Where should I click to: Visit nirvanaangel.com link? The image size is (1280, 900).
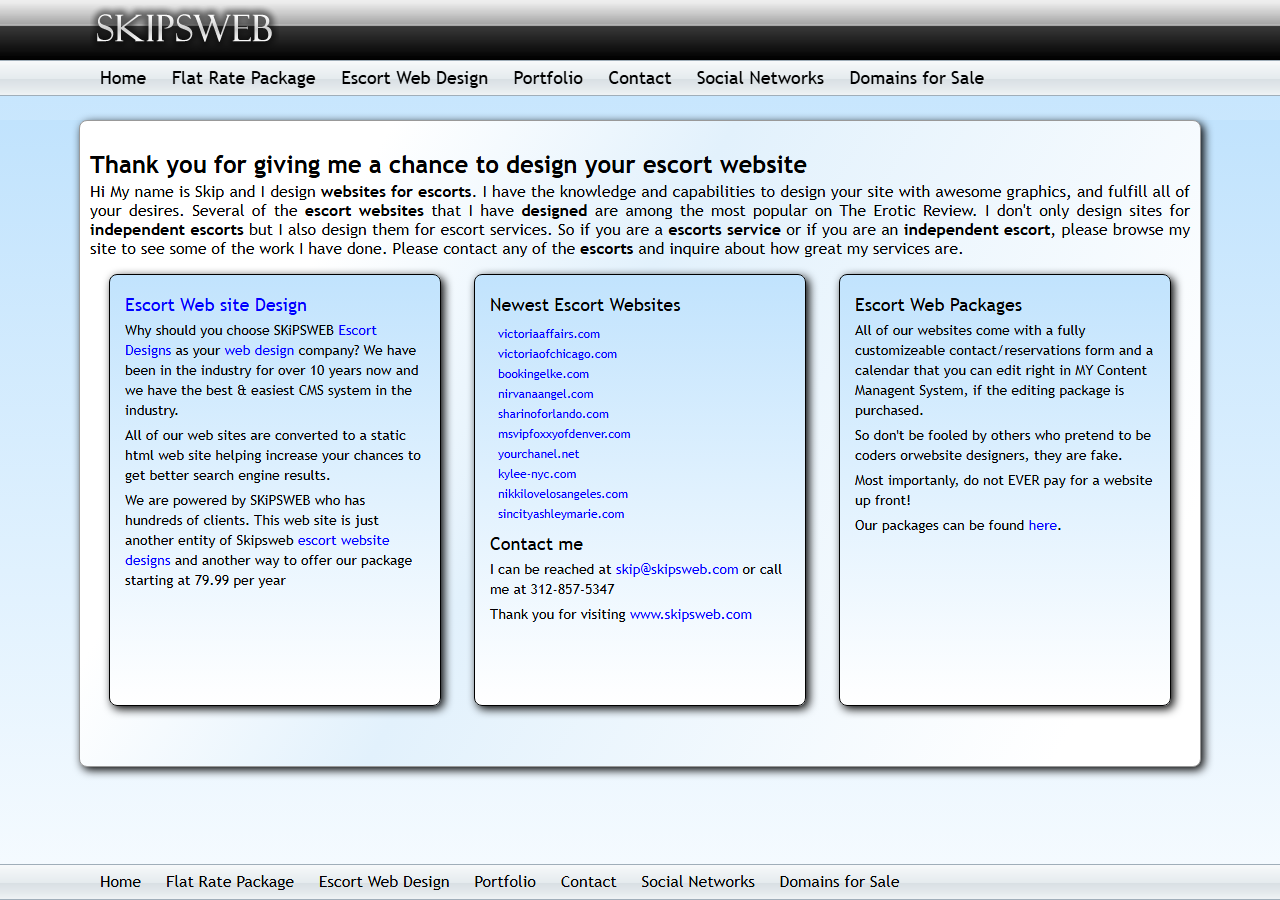(546, 394)
